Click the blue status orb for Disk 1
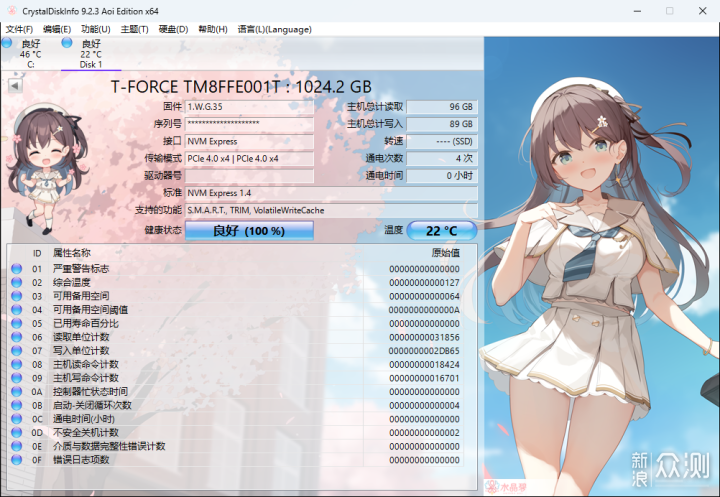Screen dimensions: 720x497 tap(67, 43)
